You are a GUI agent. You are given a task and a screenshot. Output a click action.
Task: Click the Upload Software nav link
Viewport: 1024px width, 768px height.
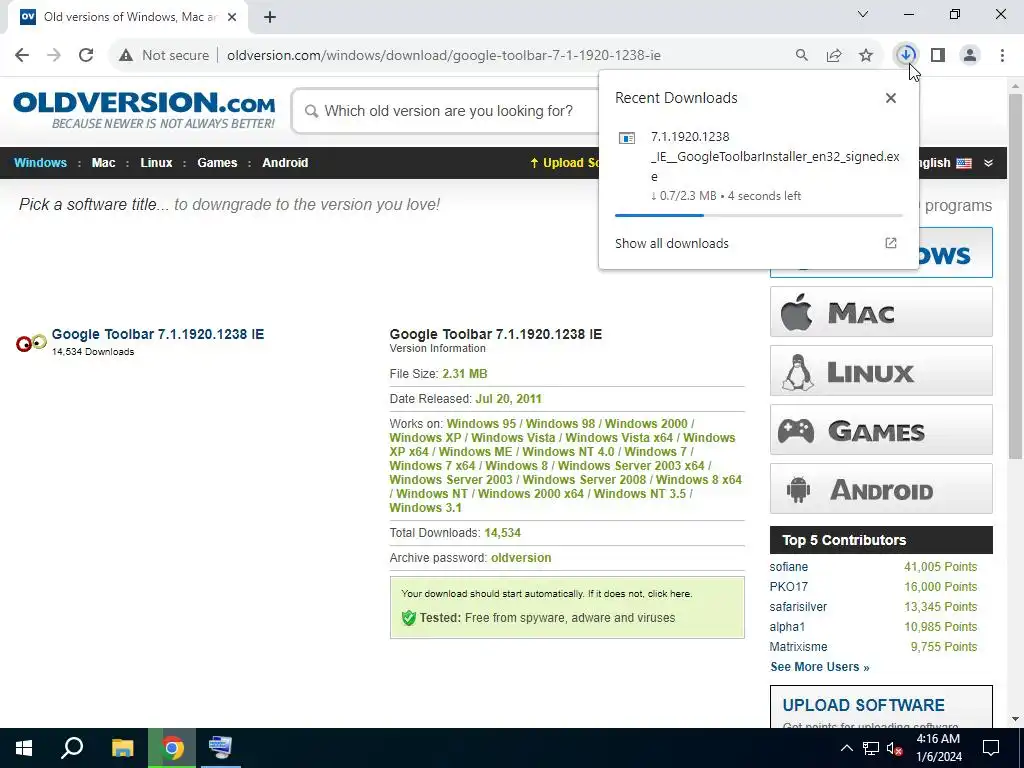[564, 163]
